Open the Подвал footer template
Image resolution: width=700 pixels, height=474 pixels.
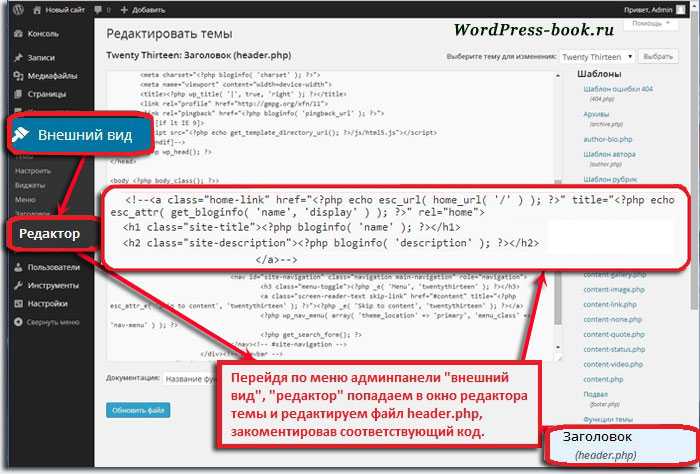[x=596, y=395]
